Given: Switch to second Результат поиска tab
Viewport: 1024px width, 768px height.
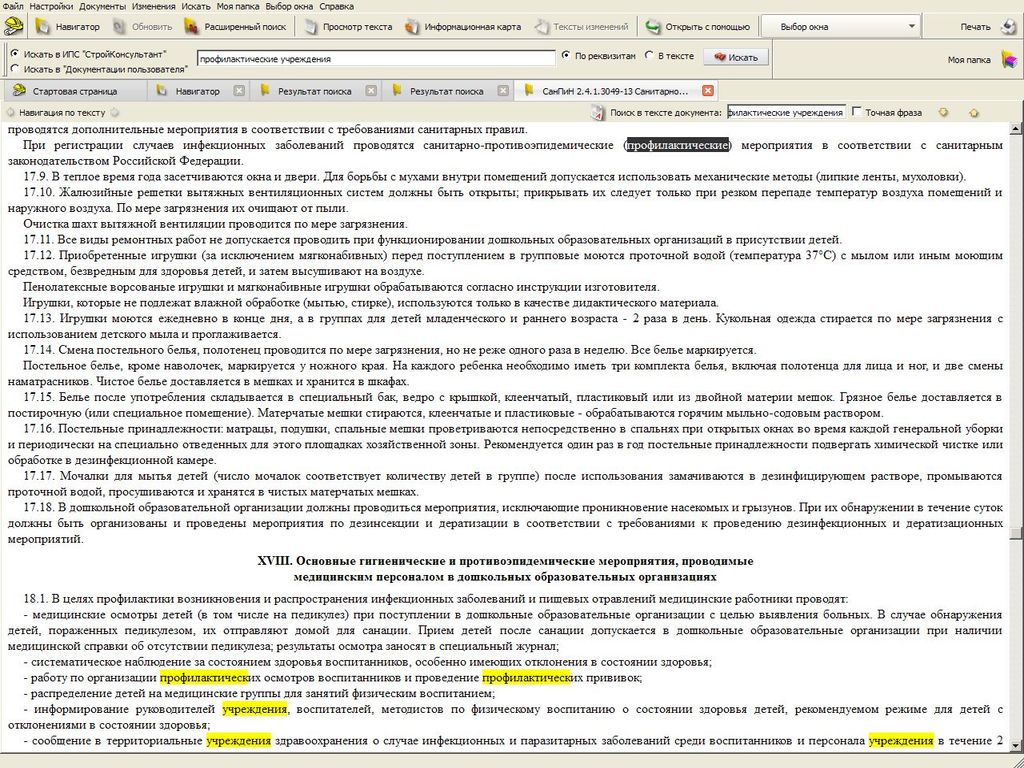Looking at the screenshot, I should pos(446,91).
